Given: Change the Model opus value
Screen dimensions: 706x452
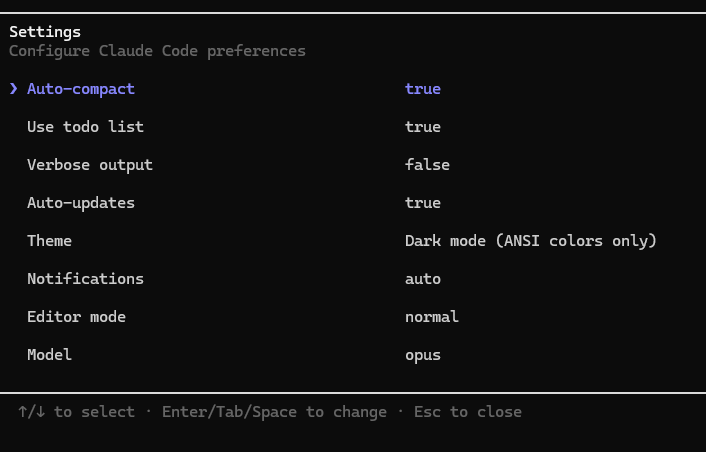Looking at the screenshot, I should [423, 355].
